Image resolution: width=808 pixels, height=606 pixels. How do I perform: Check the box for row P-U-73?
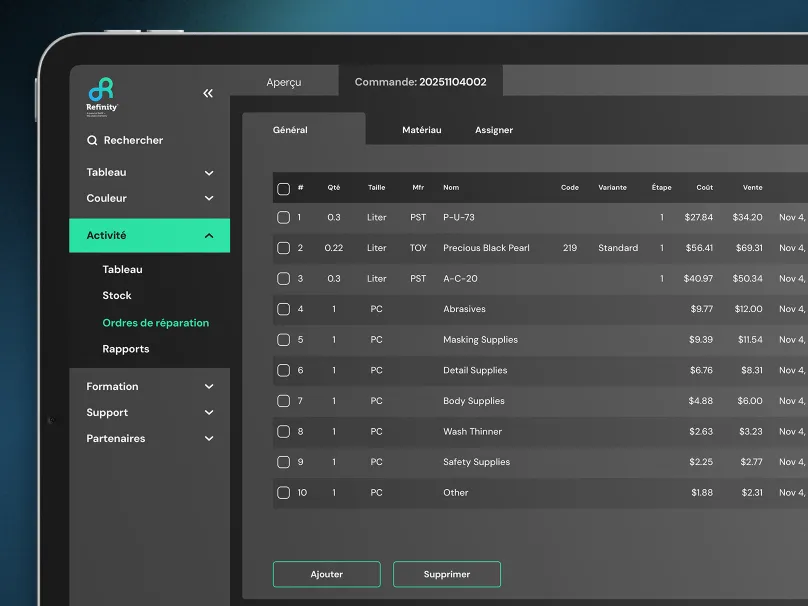coord(283,217)
